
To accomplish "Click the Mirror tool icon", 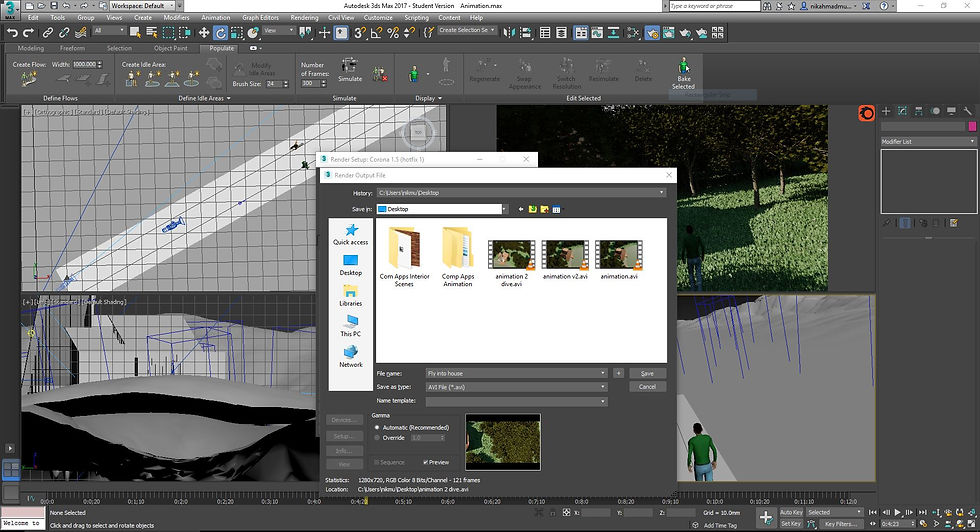I will click(x=509, y=33).
